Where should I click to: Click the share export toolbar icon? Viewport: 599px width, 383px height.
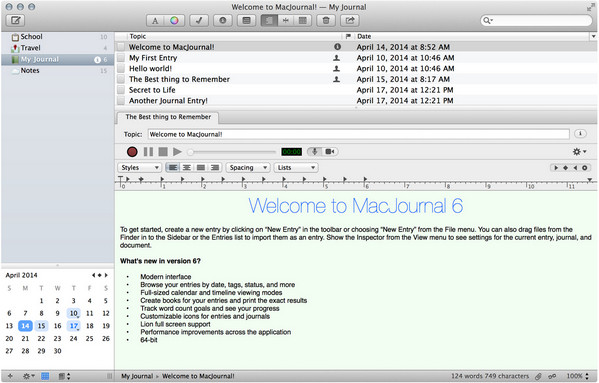[x=350, y=21]
